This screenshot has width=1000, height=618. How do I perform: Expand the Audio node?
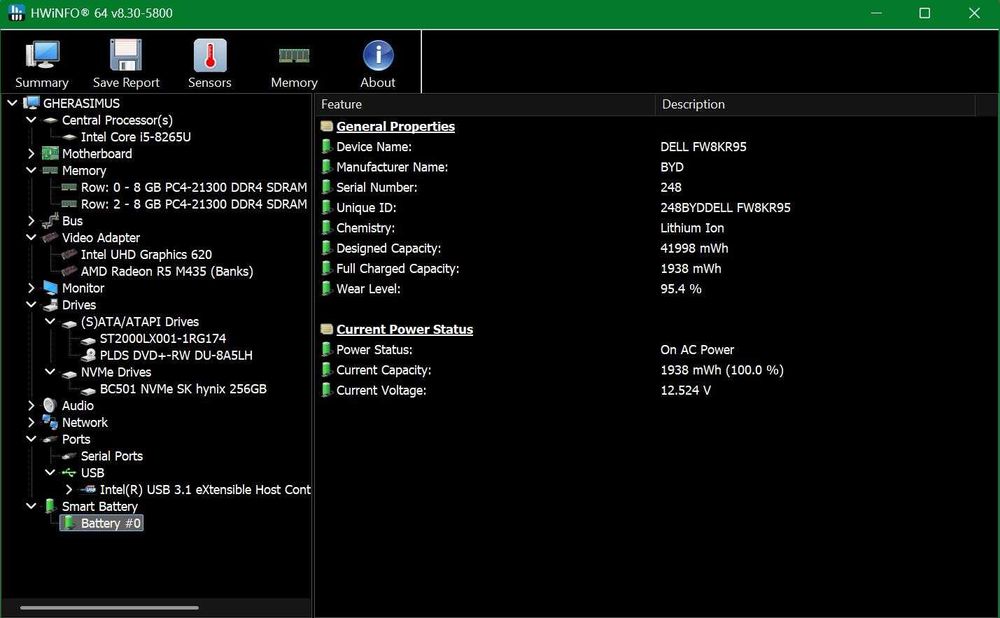point(31,405)
